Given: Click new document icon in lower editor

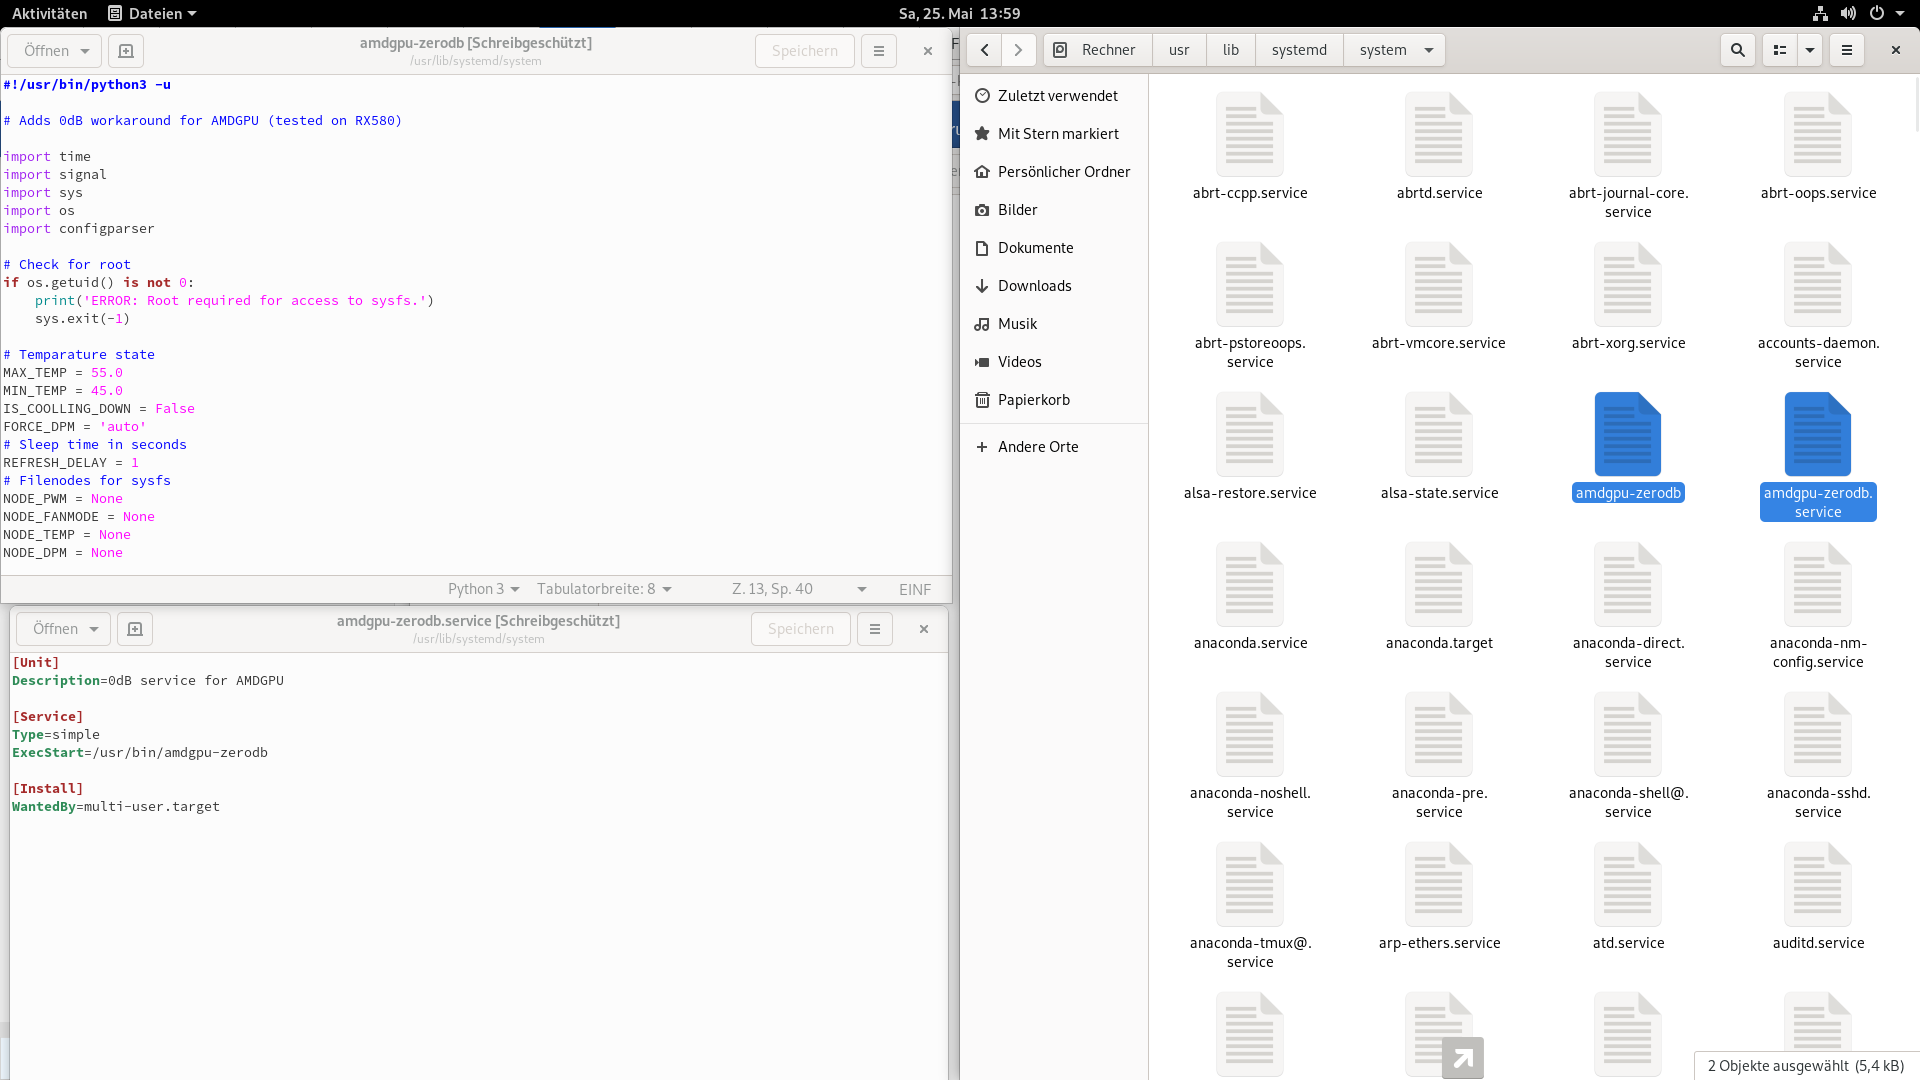Looking at the screenshot, I should click(135, 629).
